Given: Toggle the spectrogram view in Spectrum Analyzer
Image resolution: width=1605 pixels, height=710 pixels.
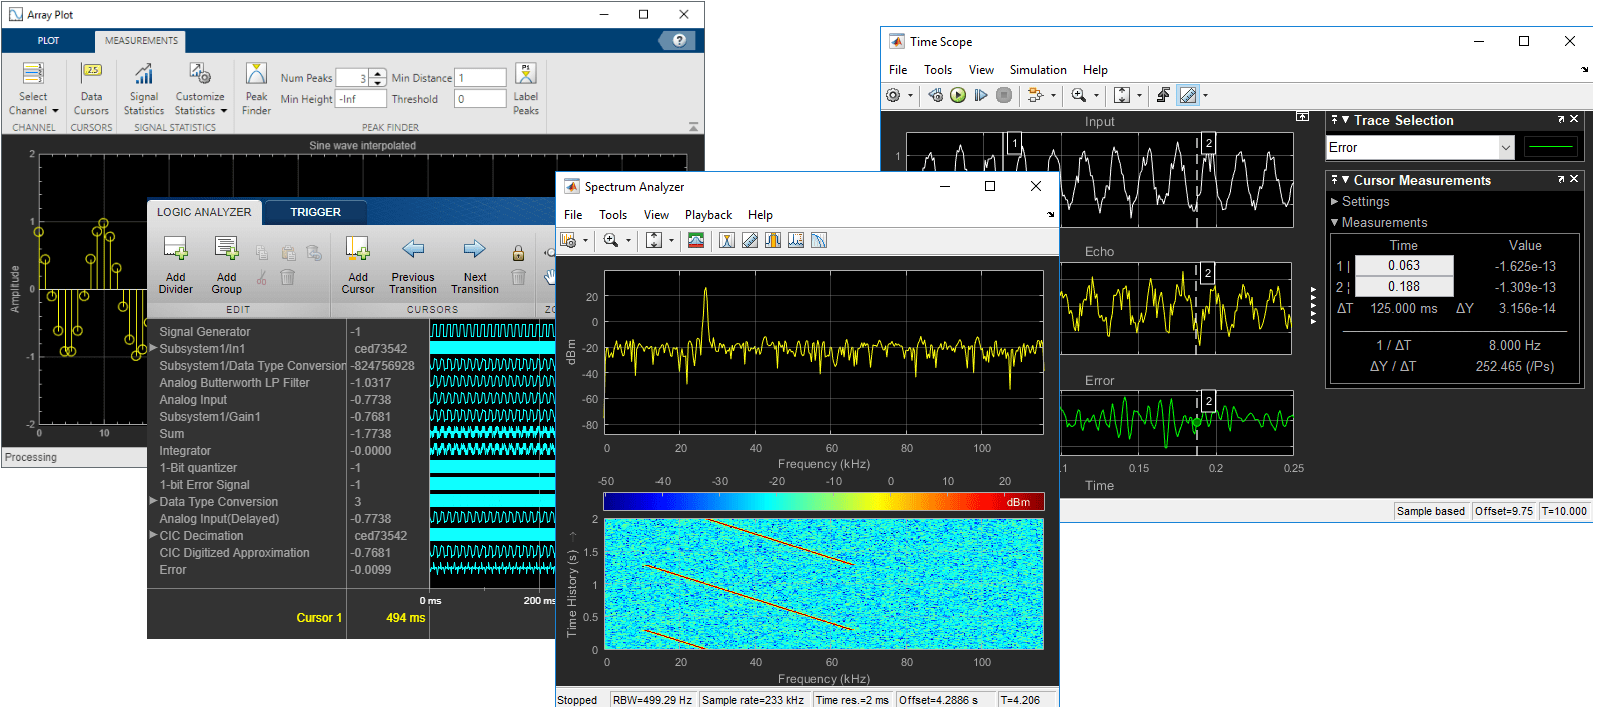Looking at the screenshot, I should (x=696, y=241).
